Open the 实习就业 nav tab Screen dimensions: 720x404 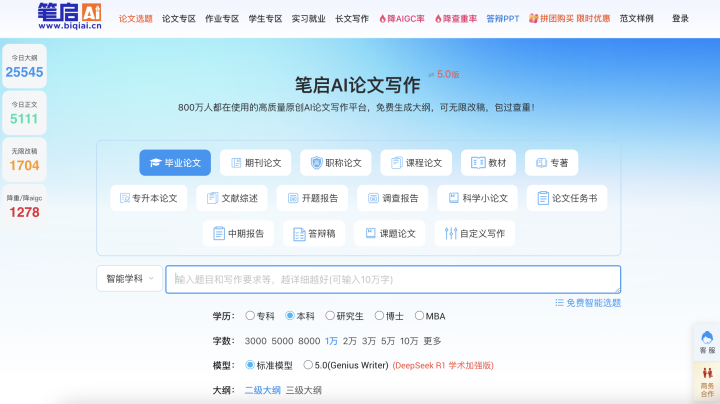pyautogui.click(x=309, y=19)
